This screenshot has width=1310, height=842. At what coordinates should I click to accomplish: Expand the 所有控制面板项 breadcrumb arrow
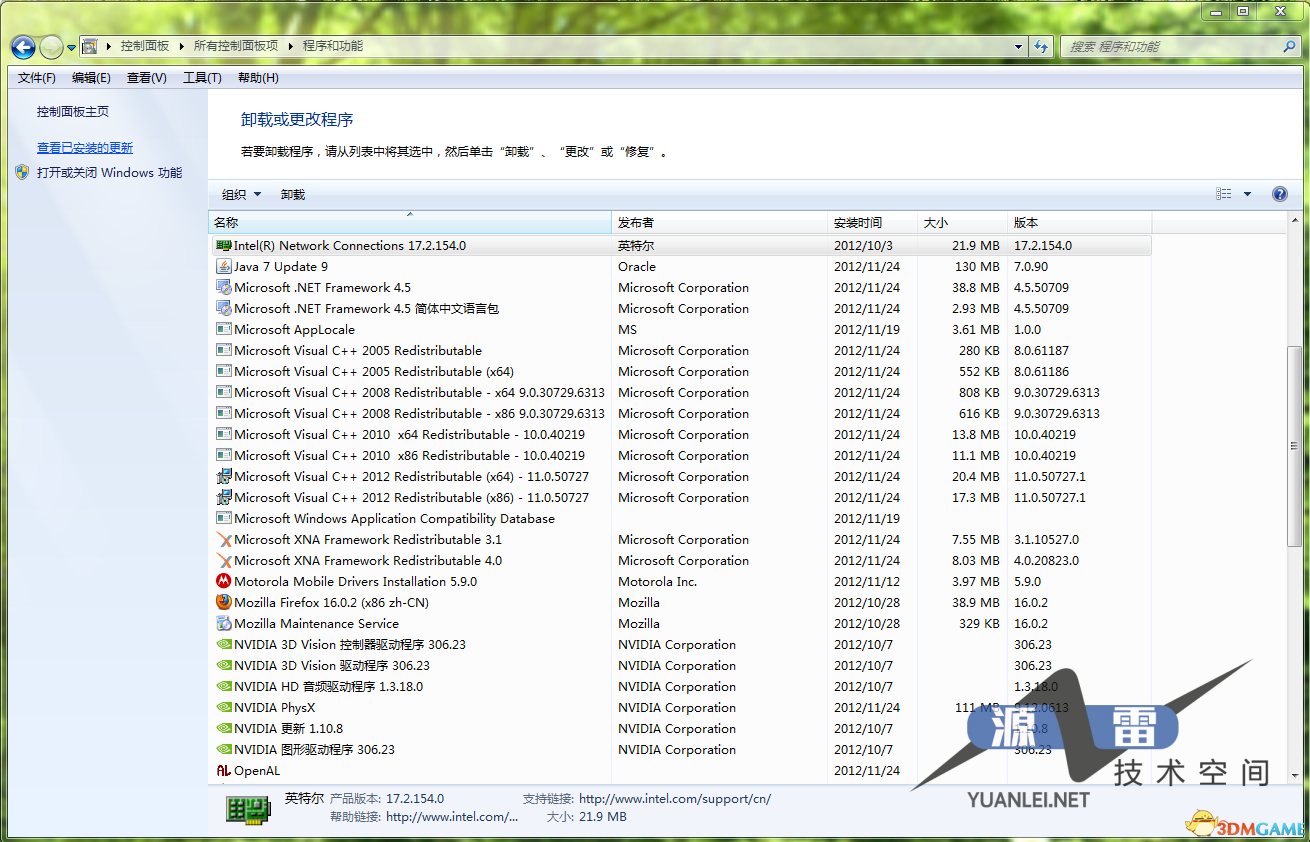click(x=290, y=46)
